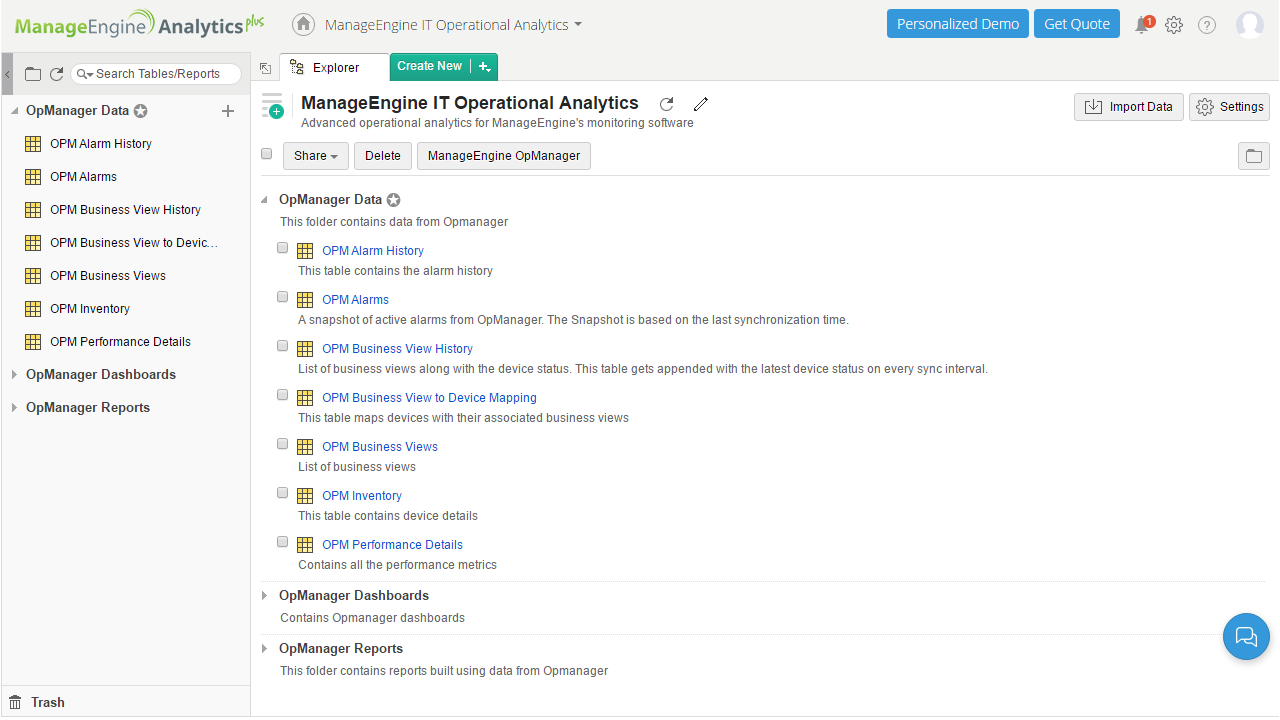The width and height of the screenshot is (1280, 720).
Task: Switch to the Explorer tab
Action: point(334,67)
